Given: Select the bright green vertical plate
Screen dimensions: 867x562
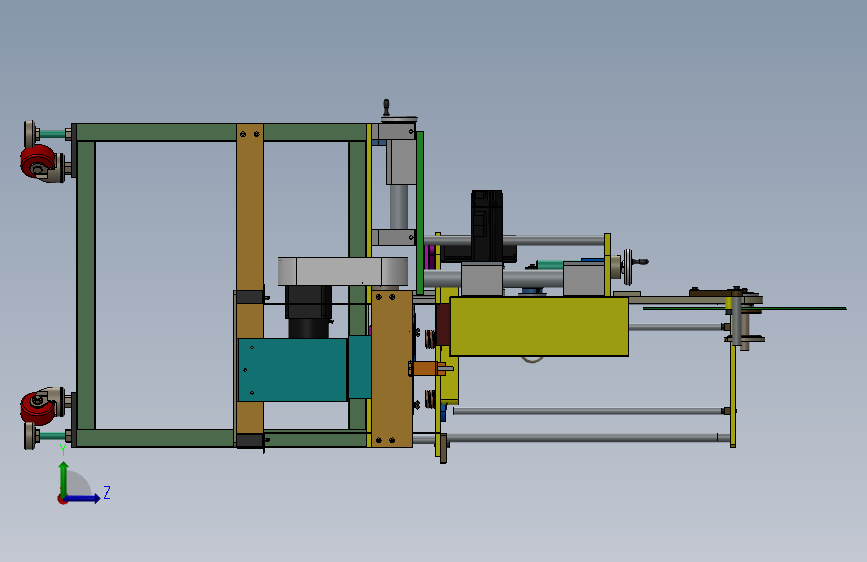Looking at the screenshot, I should [420, 213].
